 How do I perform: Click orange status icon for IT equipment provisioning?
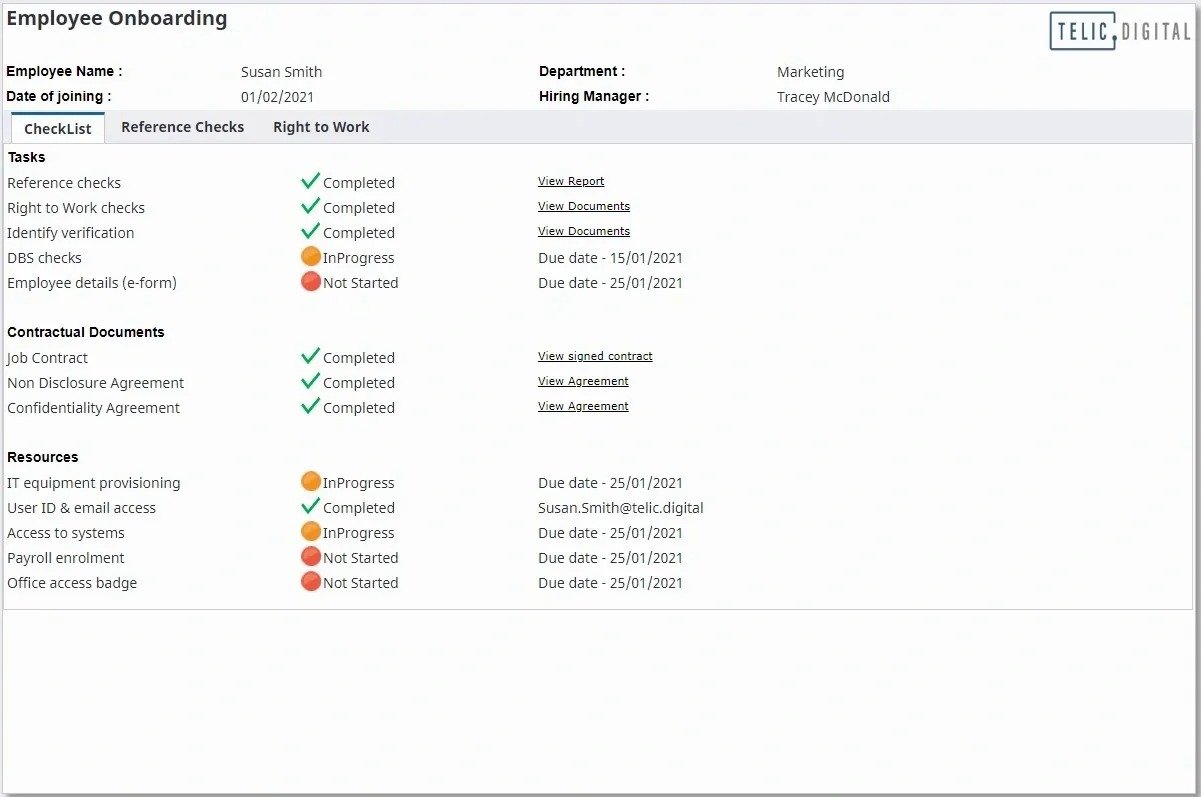click(311, 482)
